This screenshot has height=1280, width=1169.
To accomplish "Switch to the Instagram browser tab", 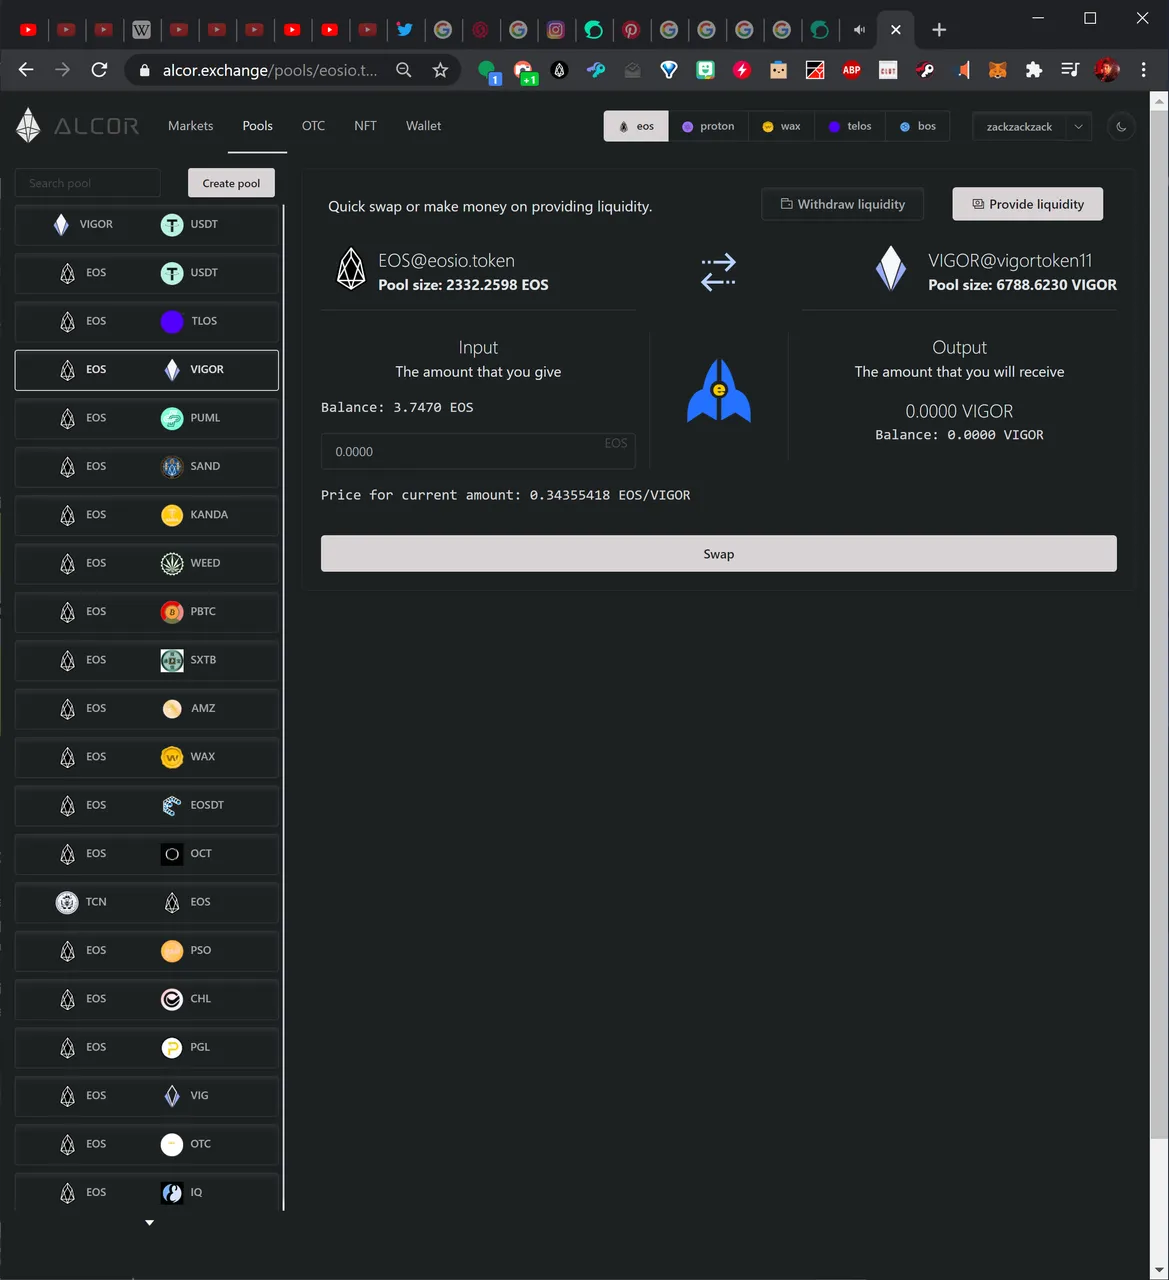I will pyautogui.click(x=555, y=30).
